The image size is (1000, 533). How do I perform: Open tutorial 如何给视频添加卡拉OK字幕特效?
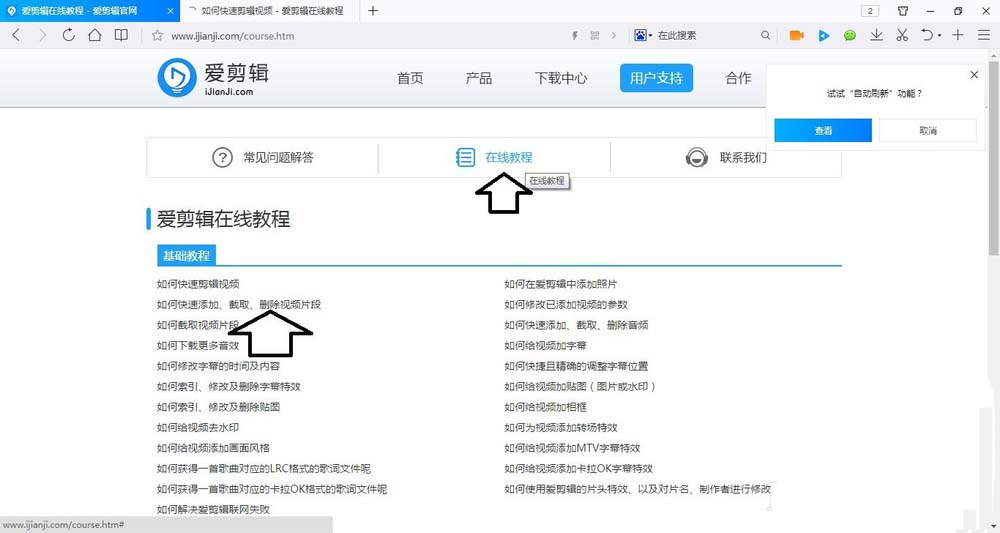[x=578, y=469]
